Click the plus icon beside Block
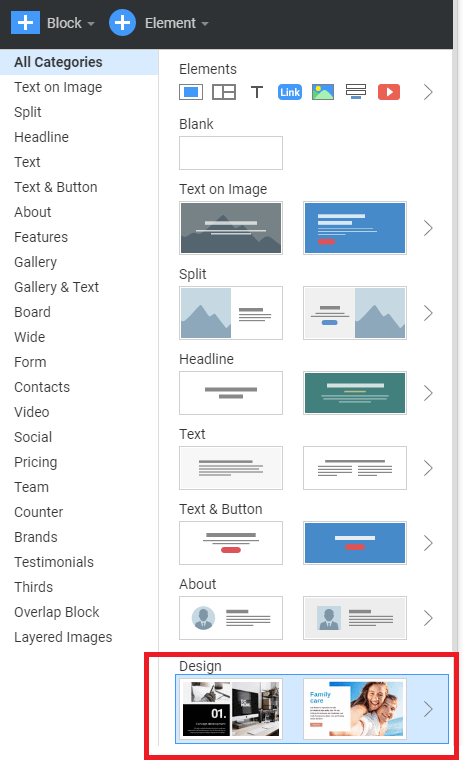The width and height of the screenshot is (468, 771). pyautogui.click(x=25, y=23)
